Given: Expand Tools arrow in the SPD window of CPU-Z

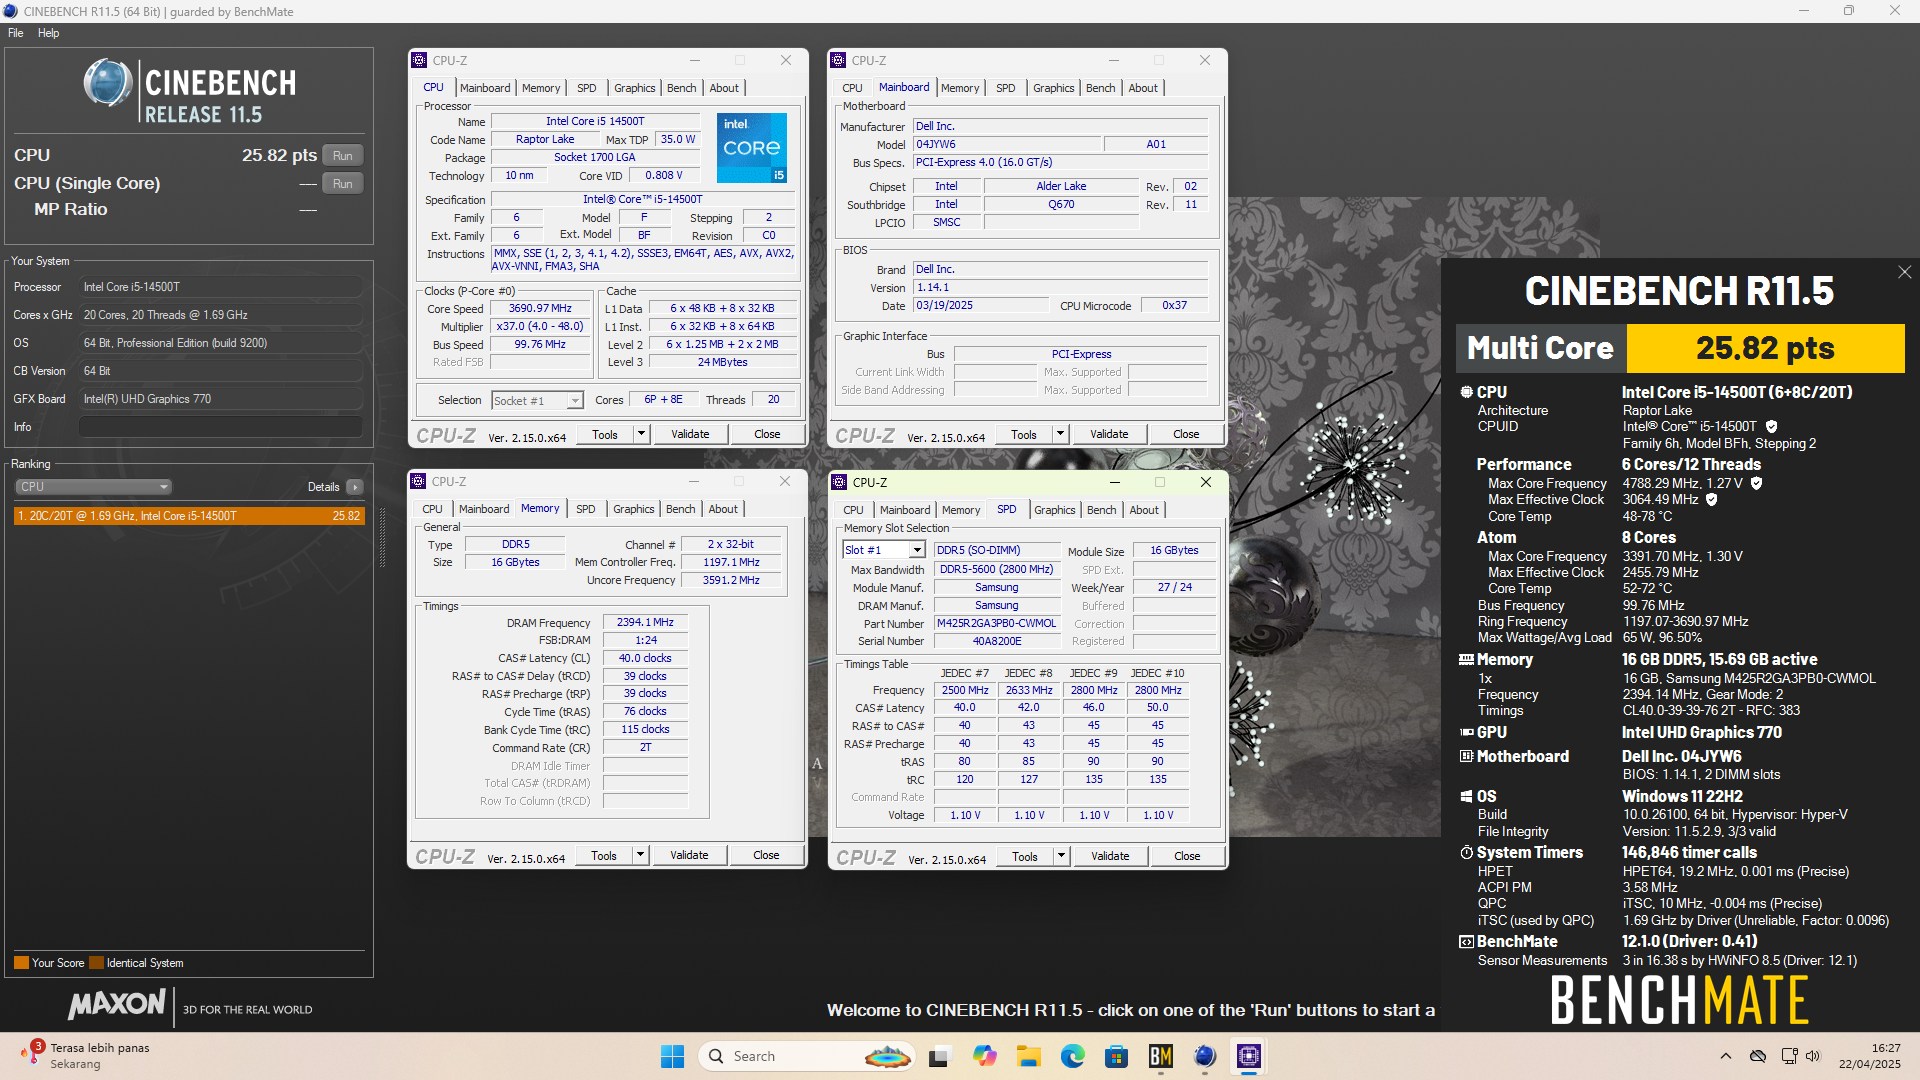Looking at the screenshot, I should [1062, 856].
